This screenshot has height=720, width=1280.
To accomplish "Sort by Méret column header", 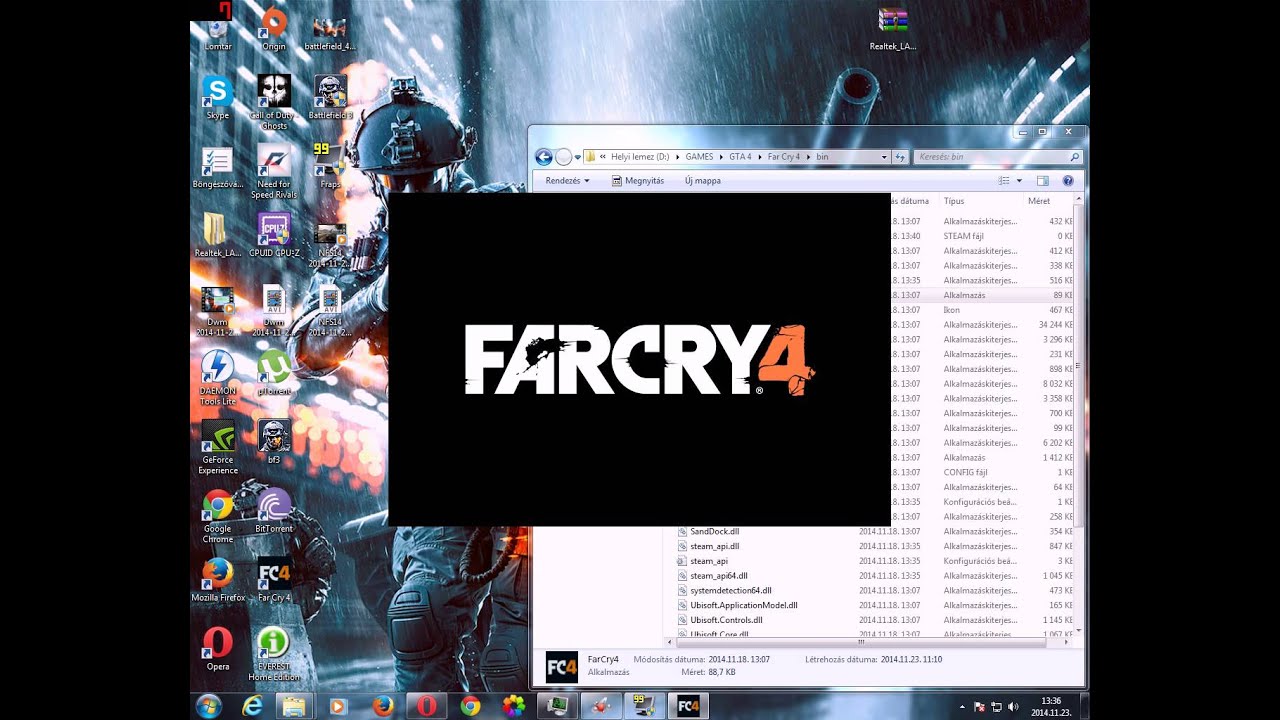I will [1047, 201].
